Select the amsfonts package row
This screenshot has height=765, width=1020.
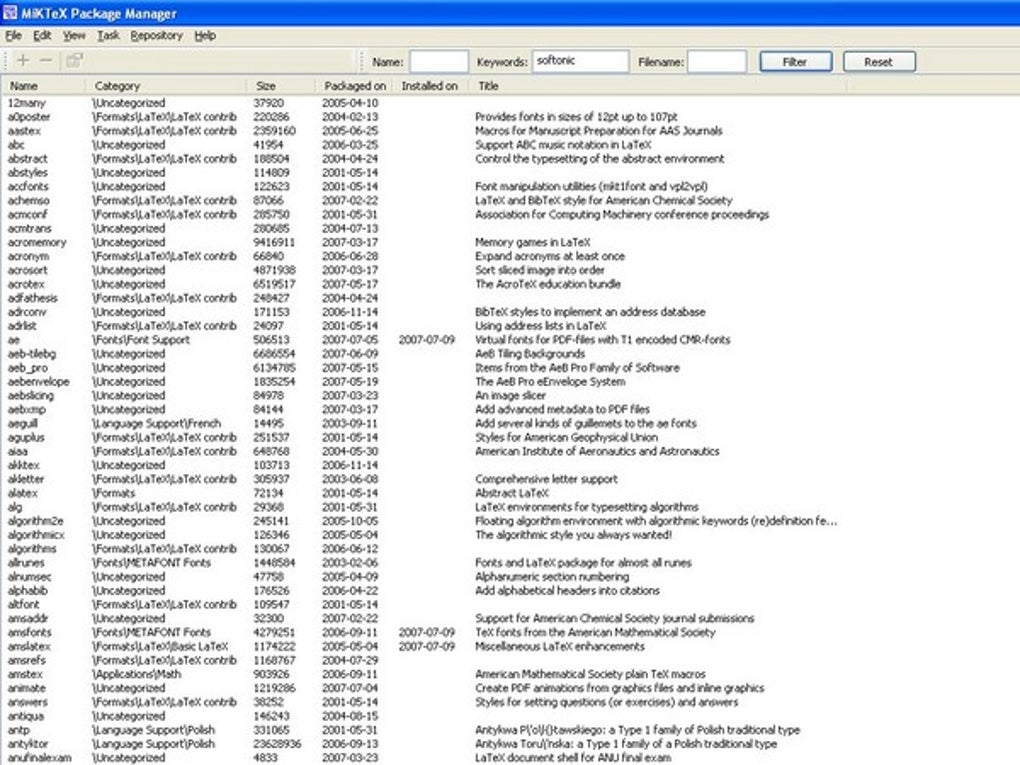[x=423, y=632]
